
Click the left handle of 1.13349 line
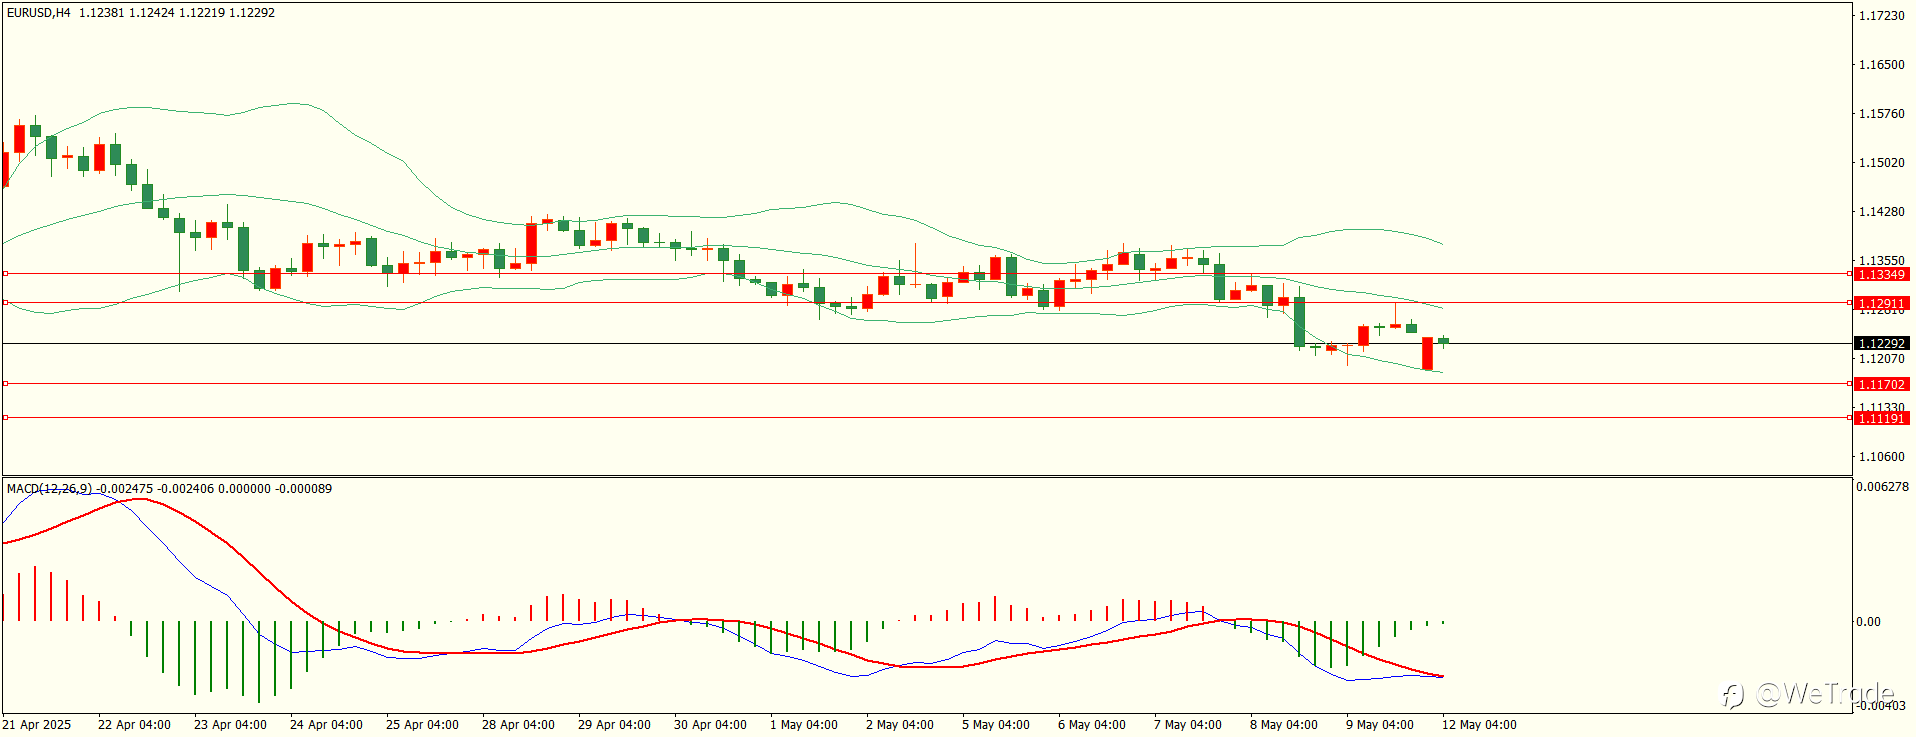click(5, 273)
